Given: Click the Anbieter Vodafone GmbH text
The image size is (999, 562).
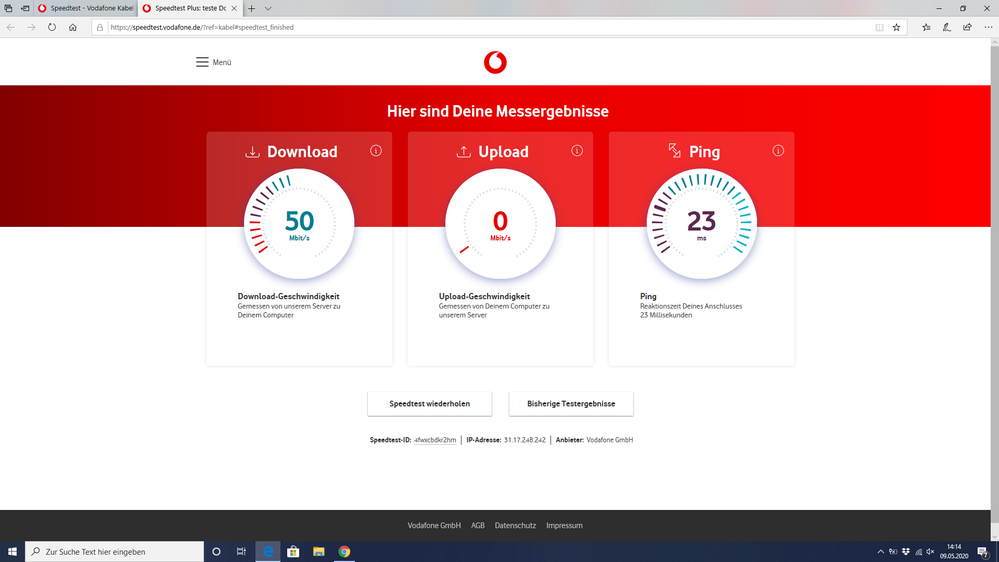Looking at the screenshot, I should pyautogui.click(x=594, y=440).
